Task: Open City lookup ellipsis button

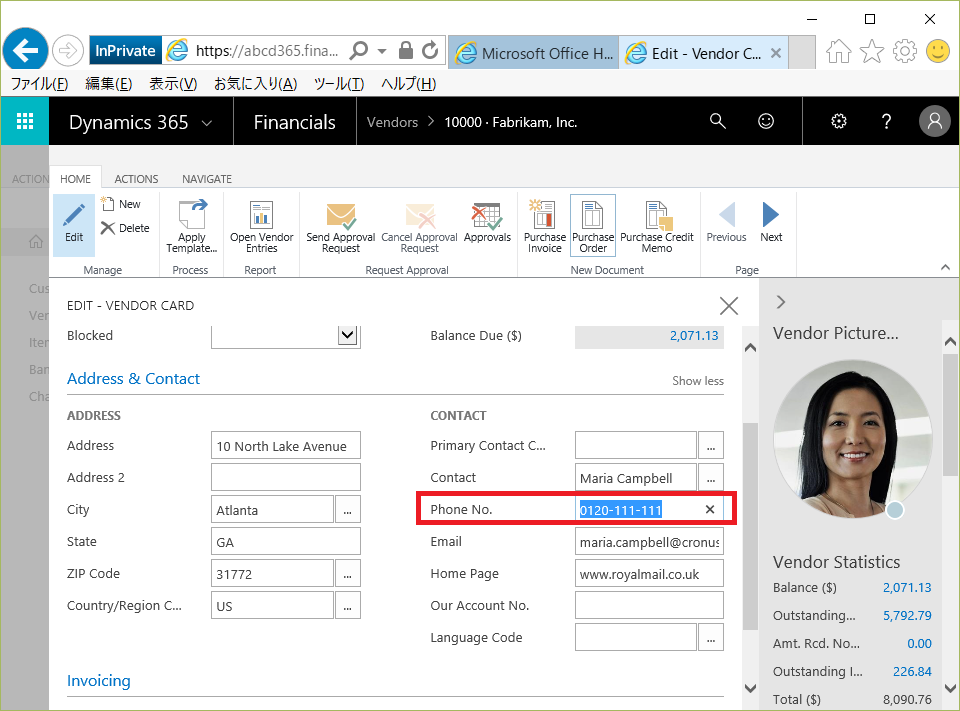Action: 348,510
